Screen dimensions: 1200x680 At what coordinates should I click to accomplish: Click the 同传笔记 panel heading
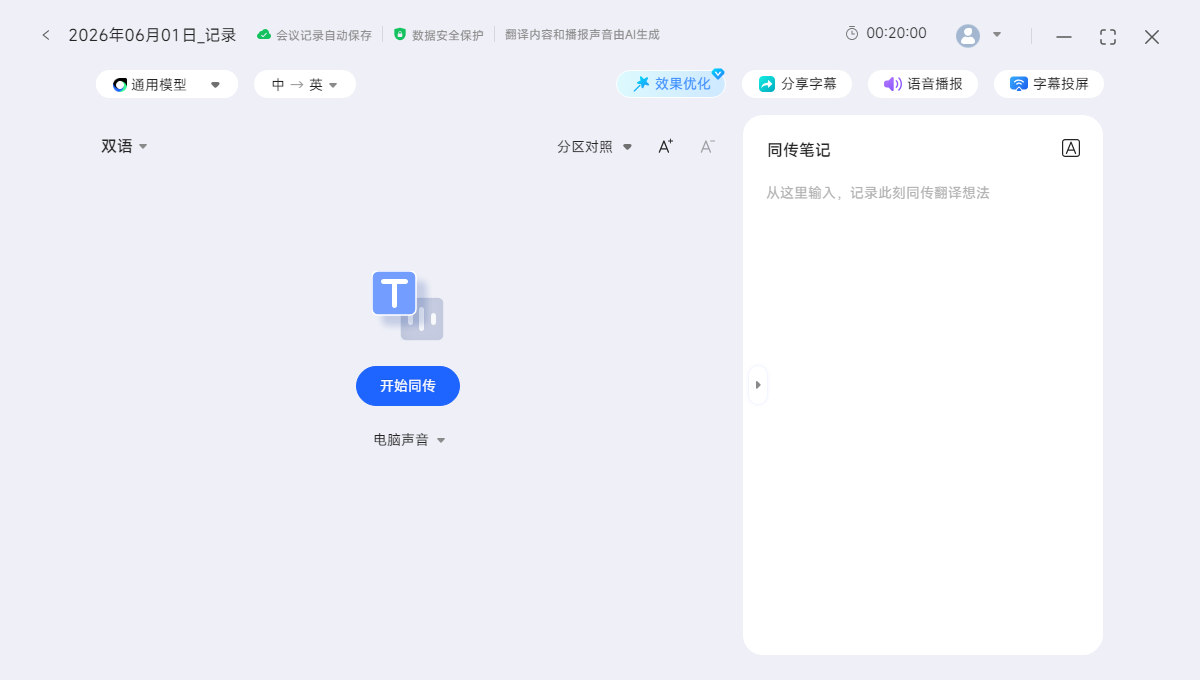tap(799, 150)
